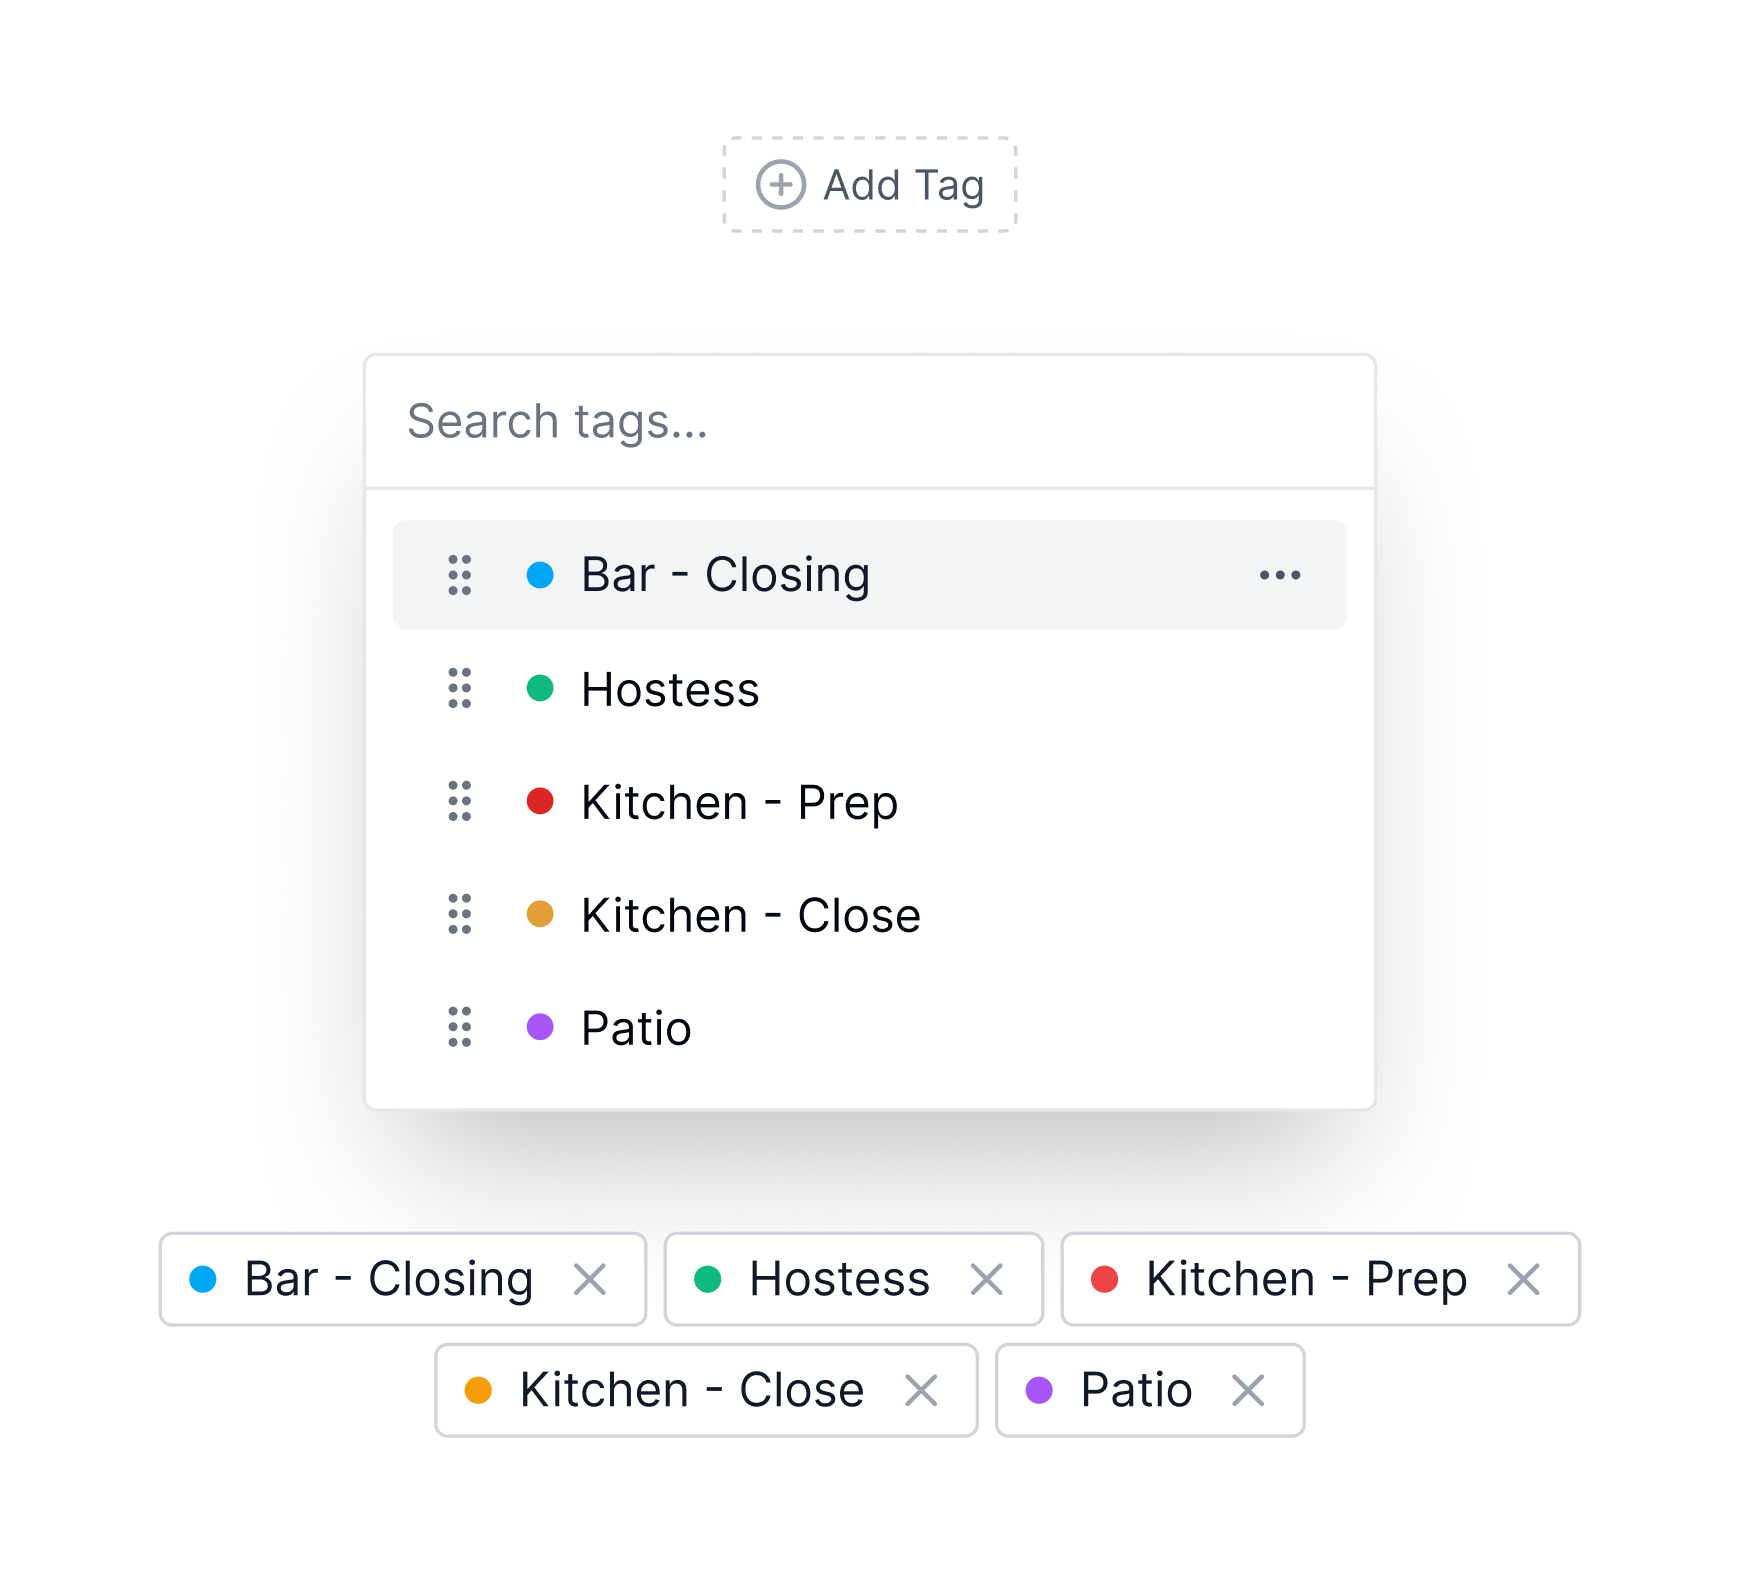Viewport: 1740px width, 1574px height.
Task: Remove the Kitchen - Prep tag chip
Action: [x=1524, y=1279]
